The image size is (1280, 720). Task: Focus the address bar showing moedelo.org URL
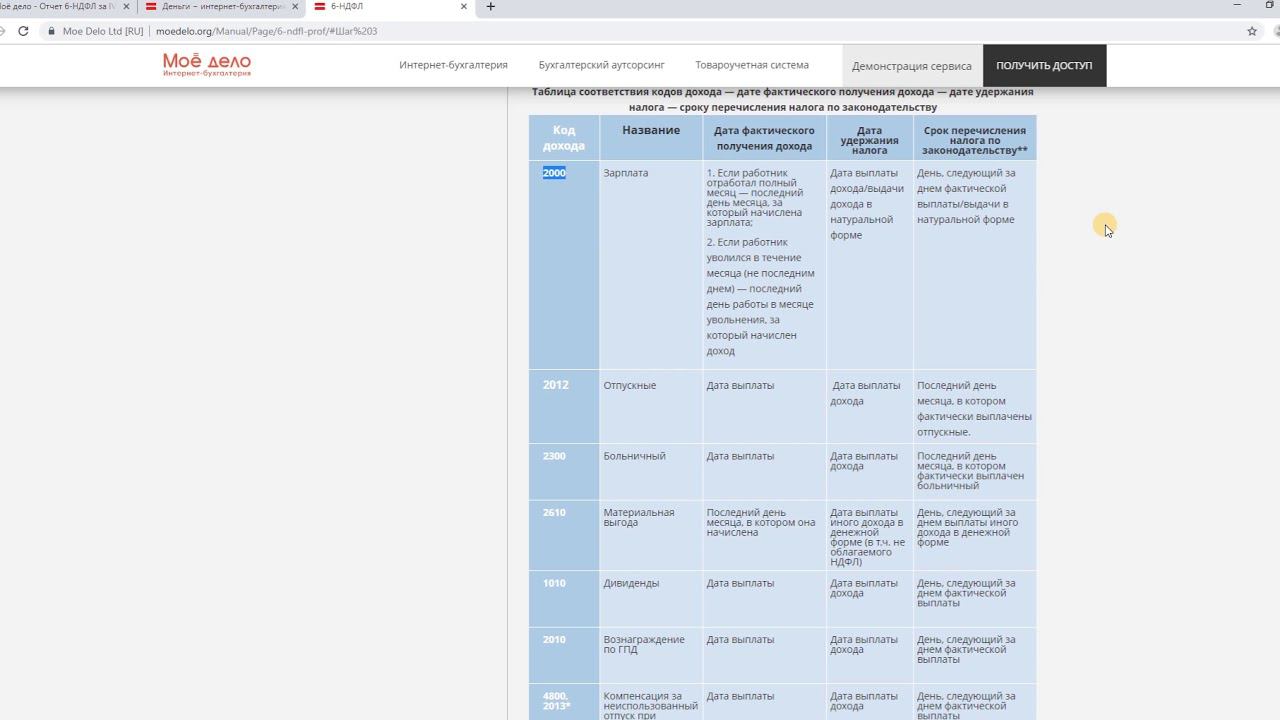640,31
